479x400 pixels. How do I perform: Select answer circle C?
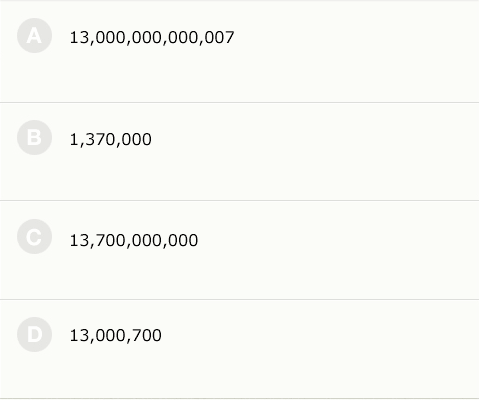[x=34, y=237]
